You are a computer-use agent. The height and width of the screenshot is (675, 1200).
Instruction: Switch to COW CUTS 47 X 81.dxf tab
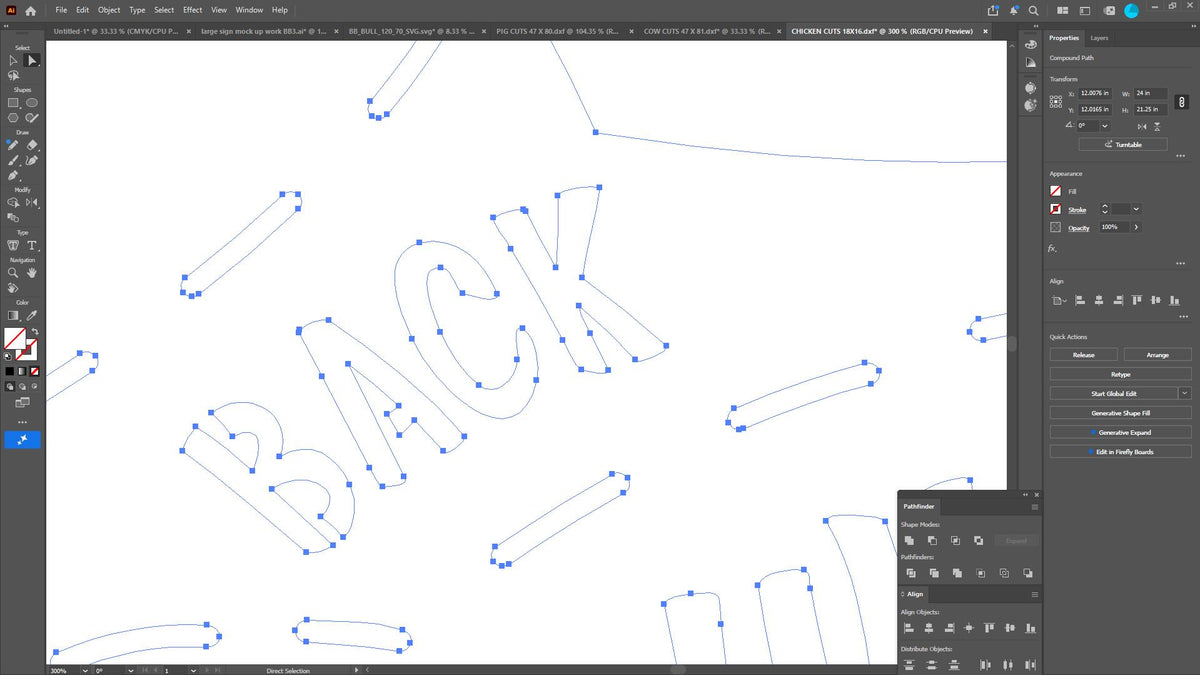[706, 31]
